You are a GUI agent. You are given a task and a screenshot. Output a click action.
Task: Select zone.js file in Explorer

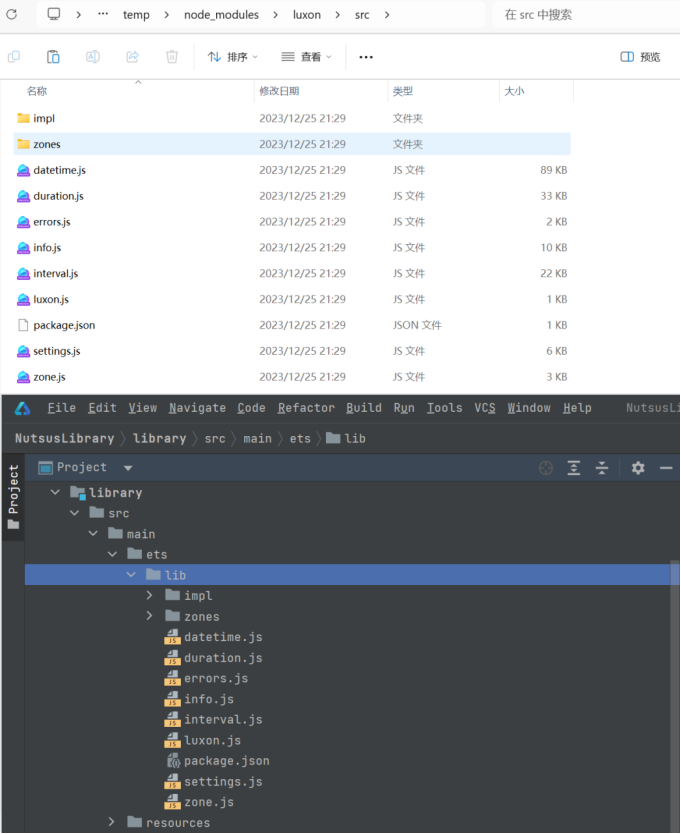pos(292,377)
